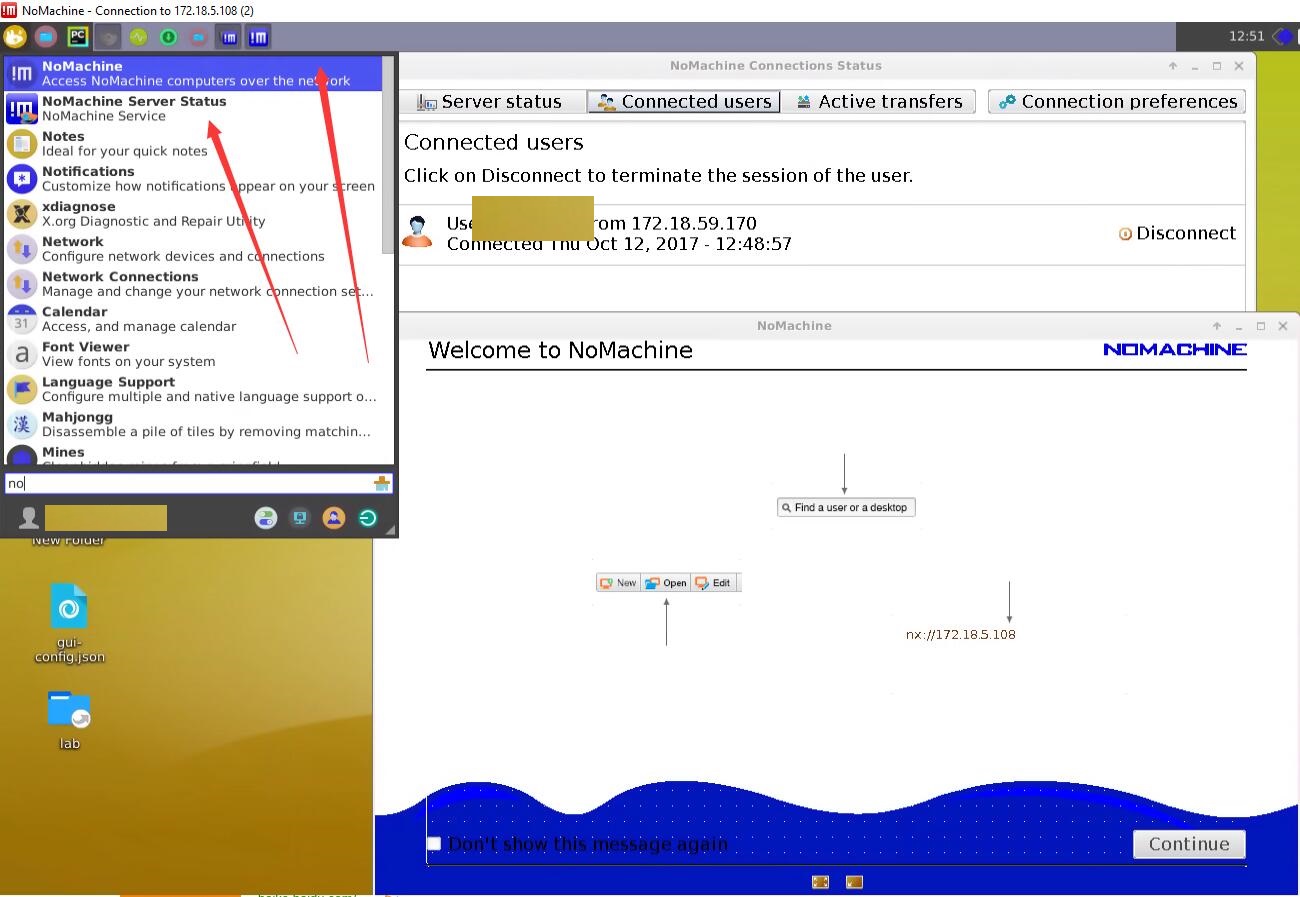This screenshot has height=897, width=1300.
Task: Click the green system monitor panel icon
Action: click(138, 38)
